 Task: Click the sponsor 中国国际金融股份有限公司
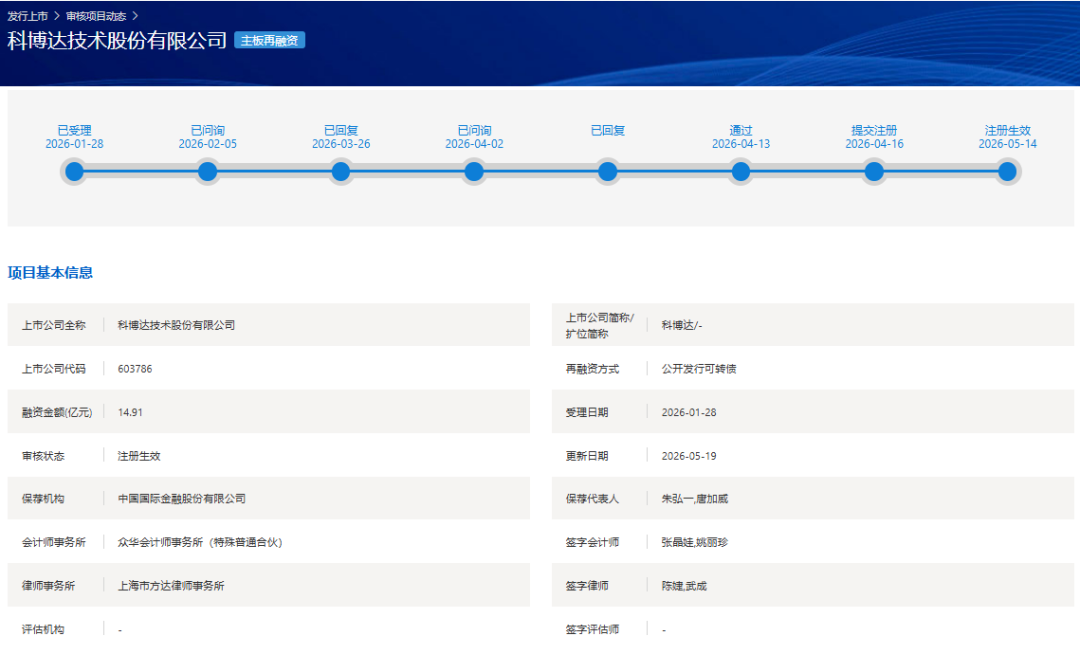coord(182,498)
